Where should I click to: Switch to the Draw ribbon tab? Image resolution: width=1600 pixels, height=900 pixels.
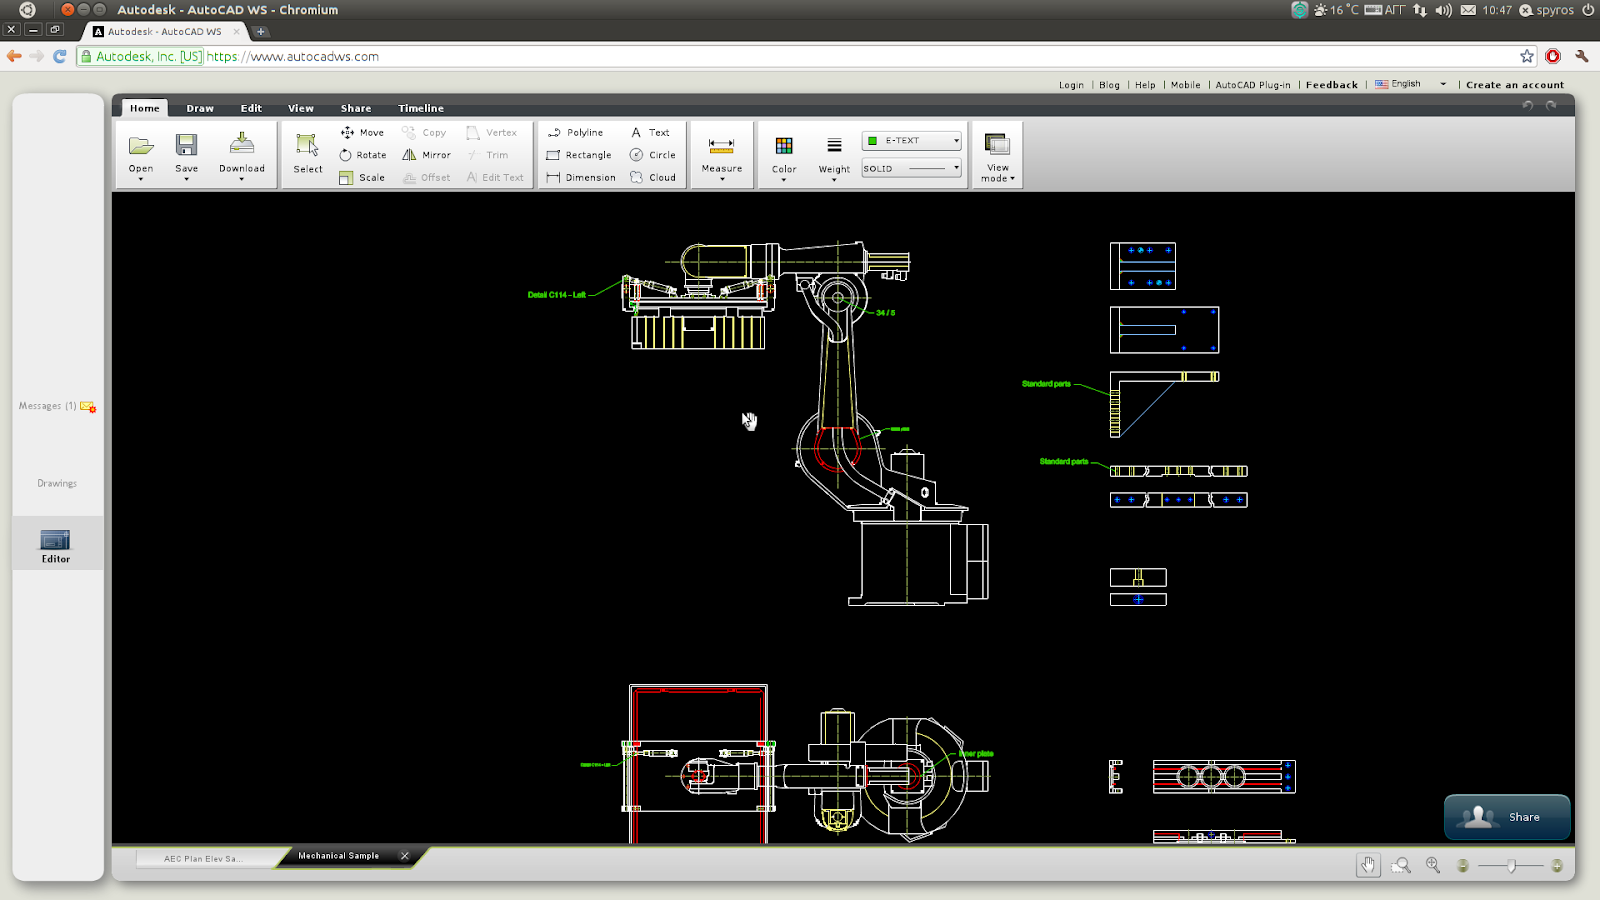(x=200, y=108)
